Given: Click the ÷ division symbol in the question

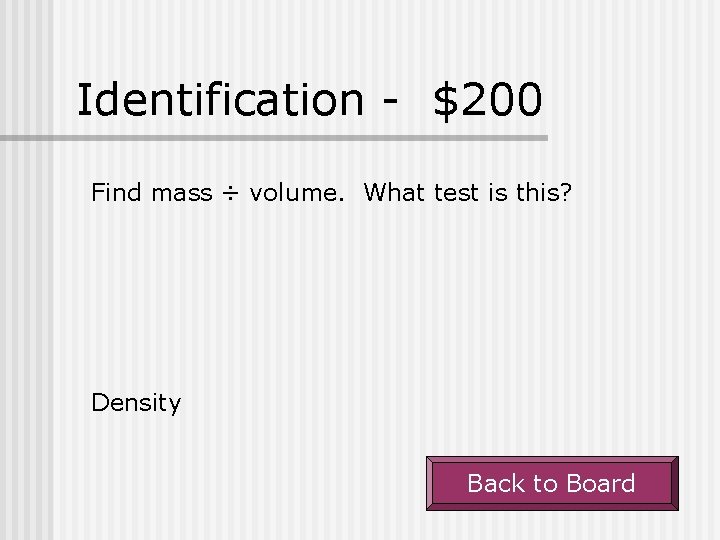Looking at the screenshot, I should (230, 193).
